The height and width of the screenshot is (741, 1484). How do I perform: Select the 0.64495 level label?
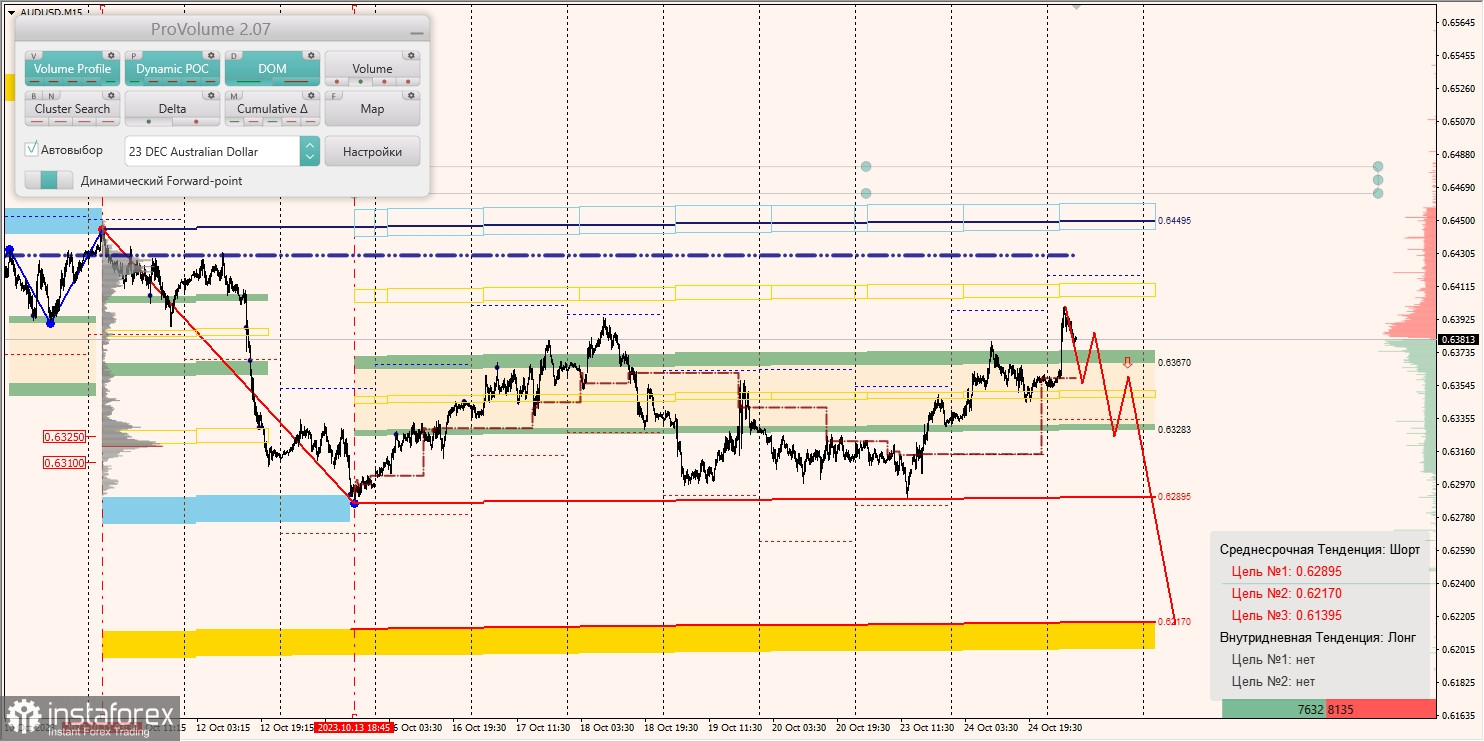click(1175, 220)
